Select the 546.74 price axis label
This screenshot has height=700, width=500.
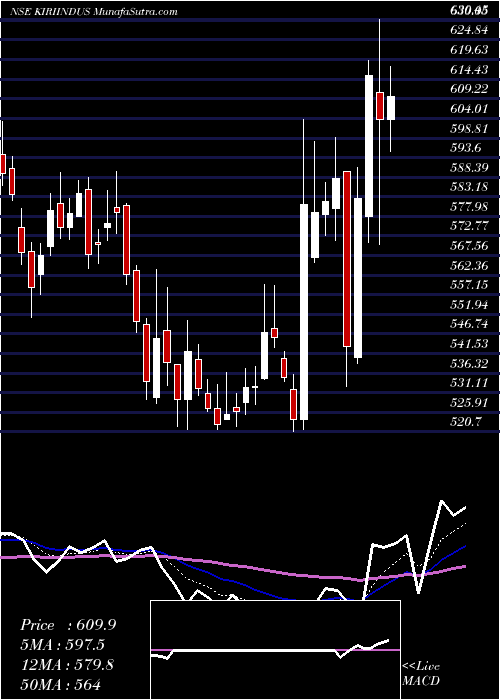tap(469, 324)
